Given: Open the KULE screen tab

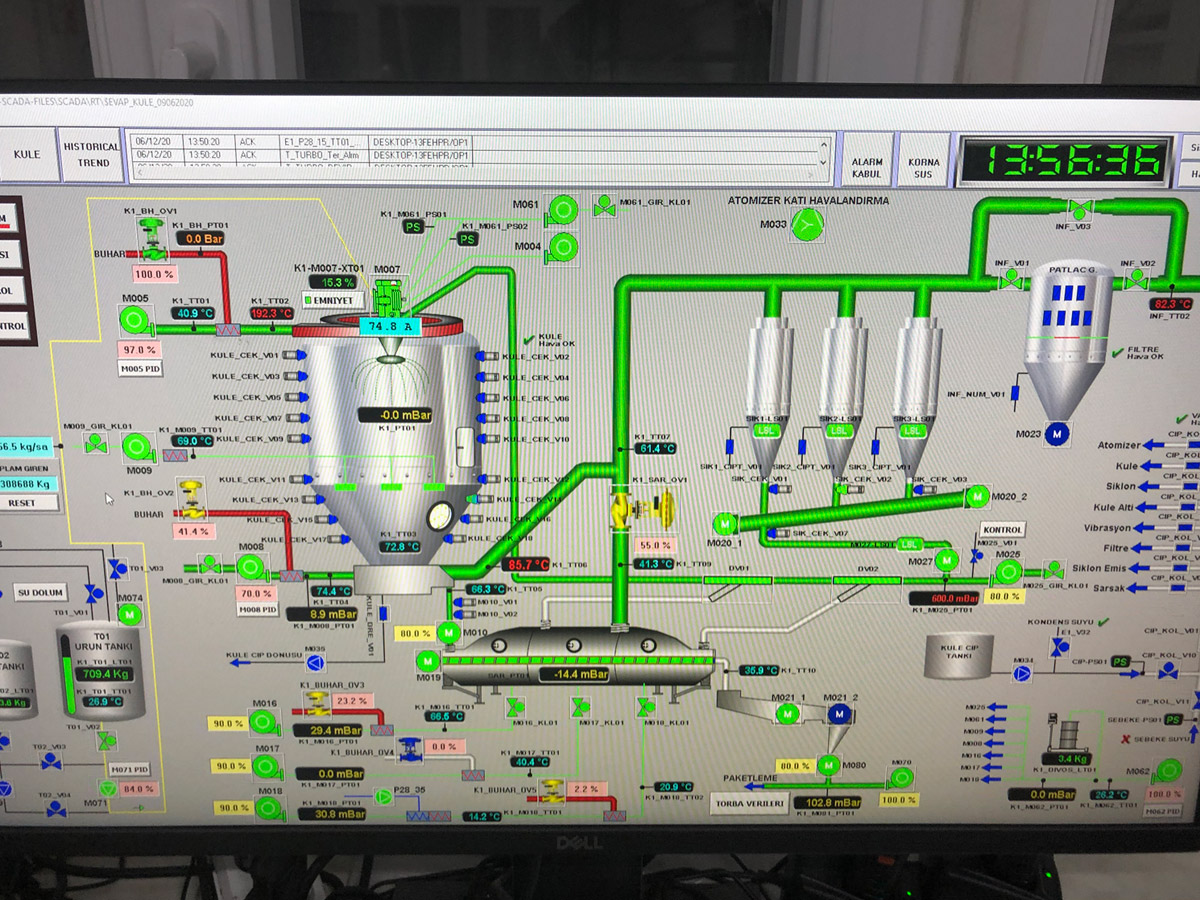Looking at the screenshot, I should pos(27,155).
